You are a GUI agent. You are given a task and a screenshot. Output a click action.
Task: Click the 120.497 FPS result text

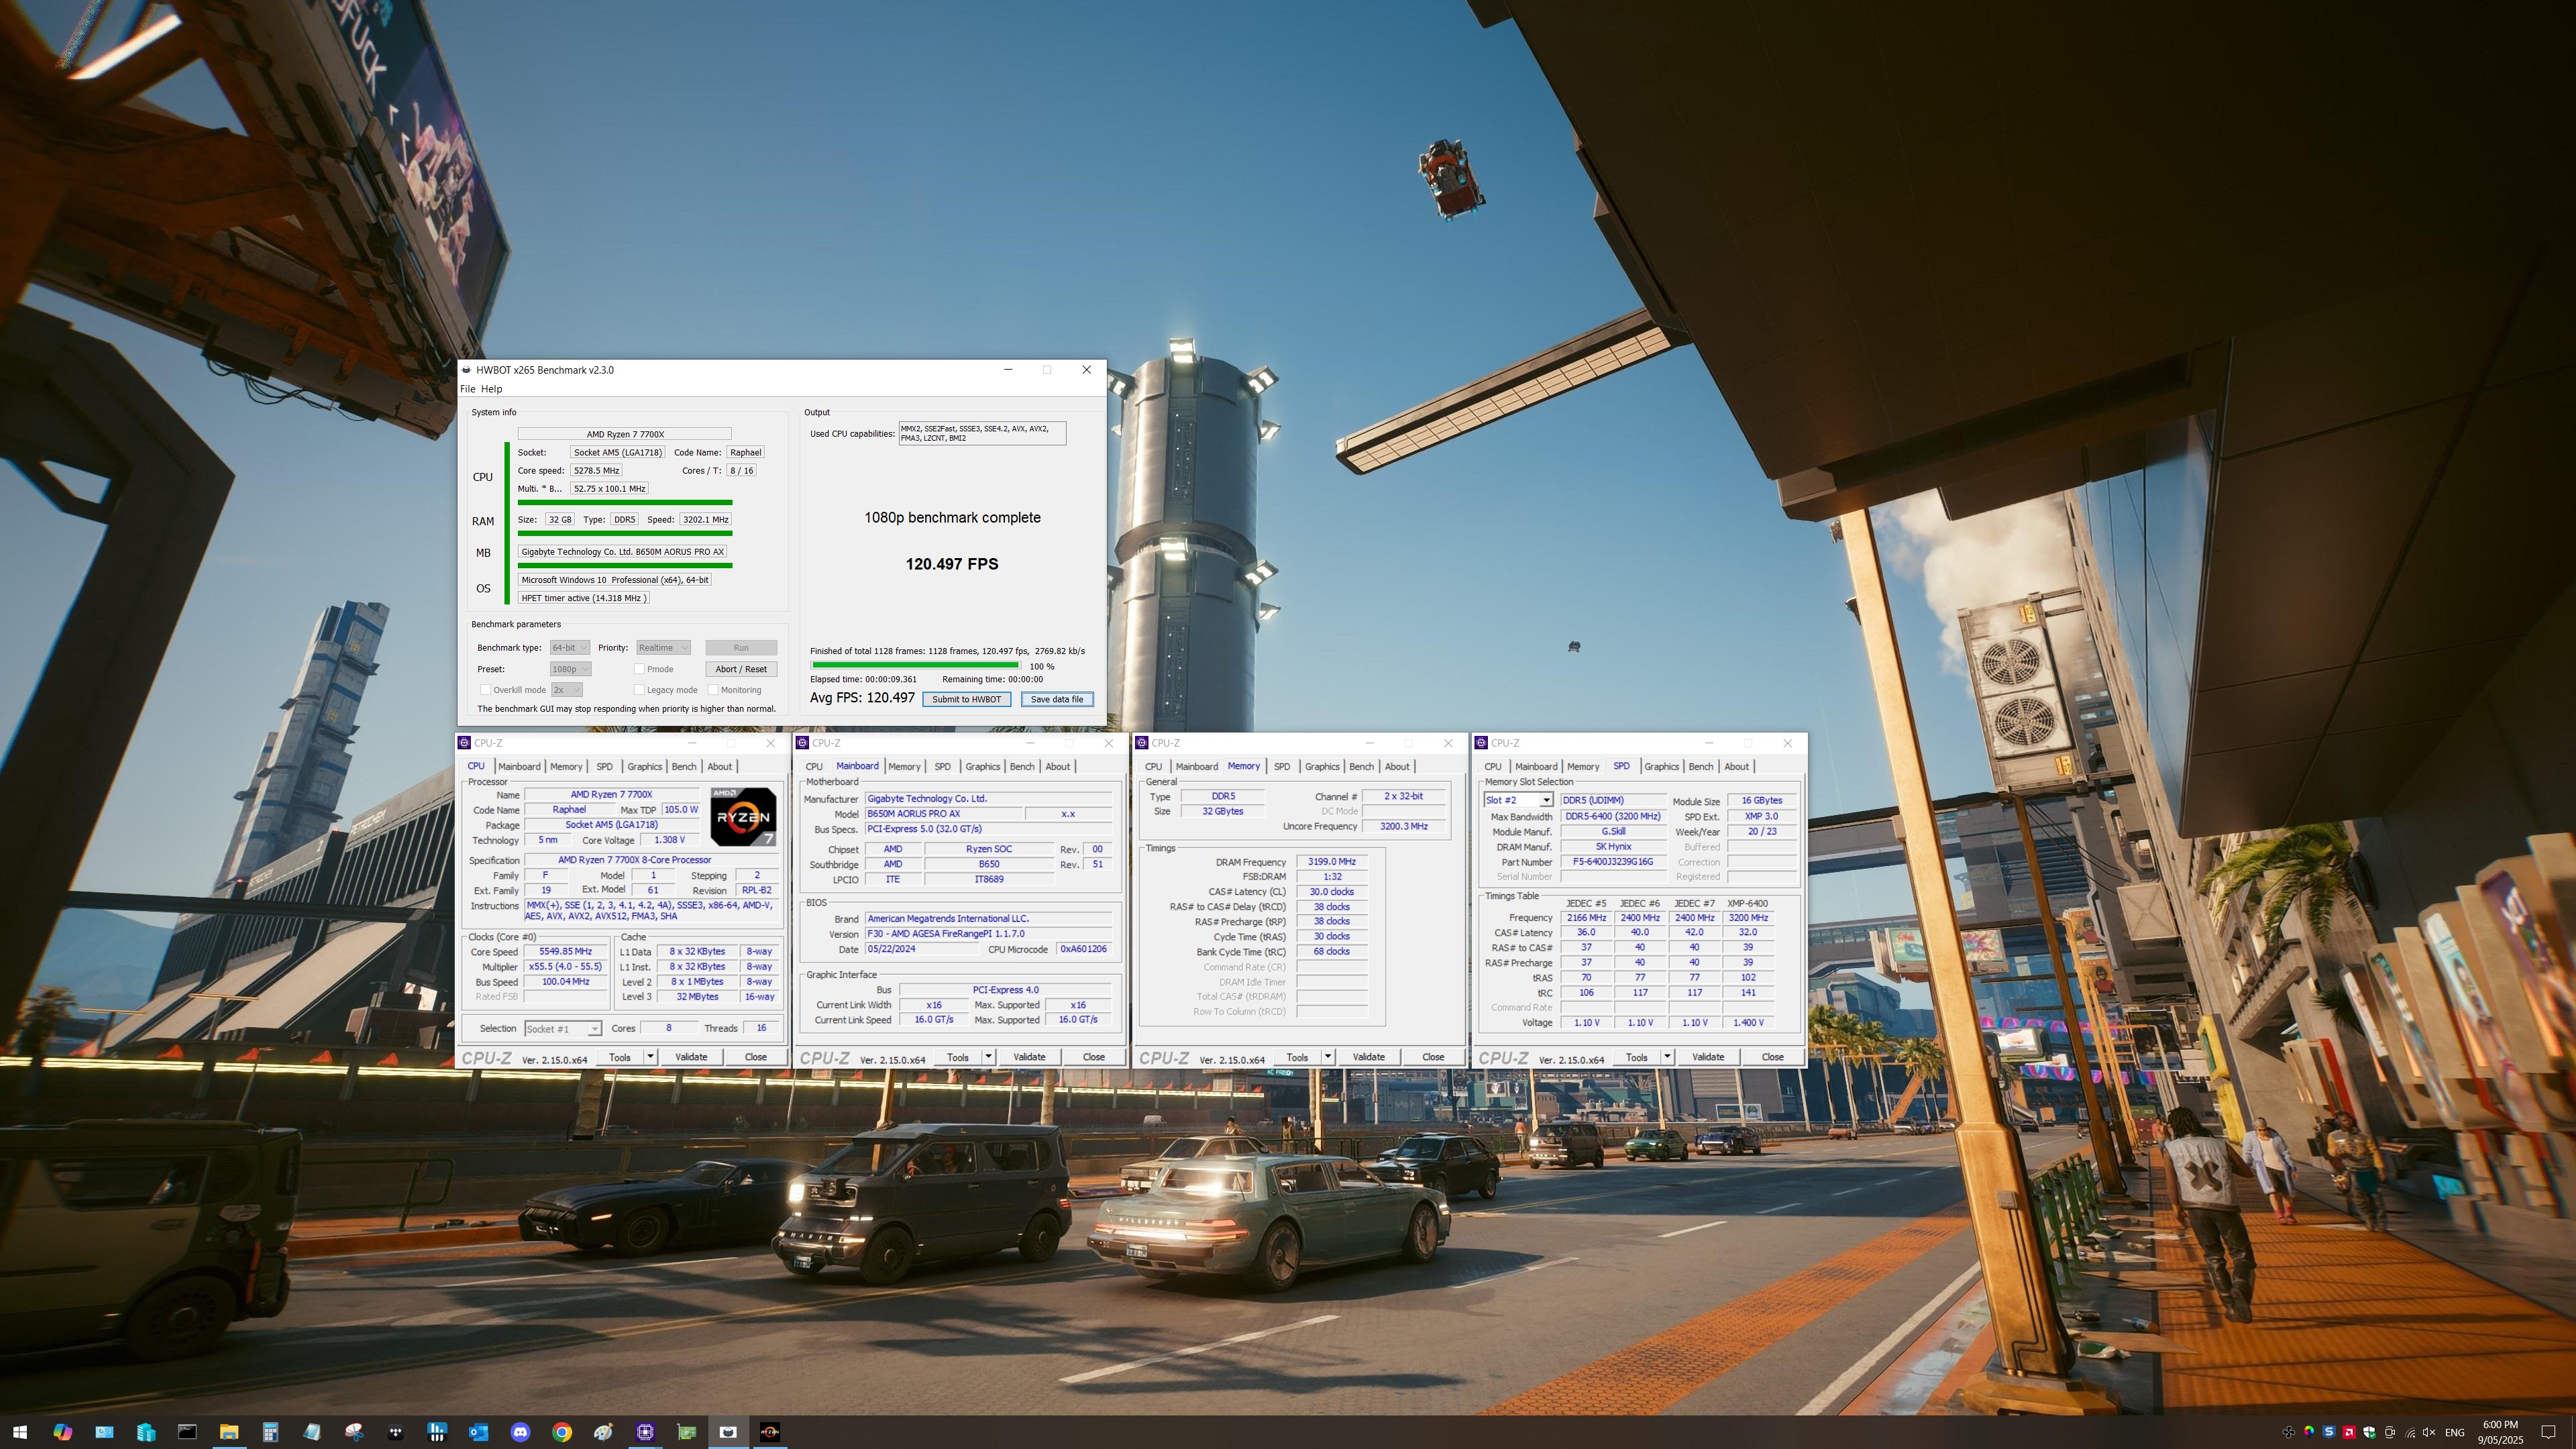coord(952,564)
